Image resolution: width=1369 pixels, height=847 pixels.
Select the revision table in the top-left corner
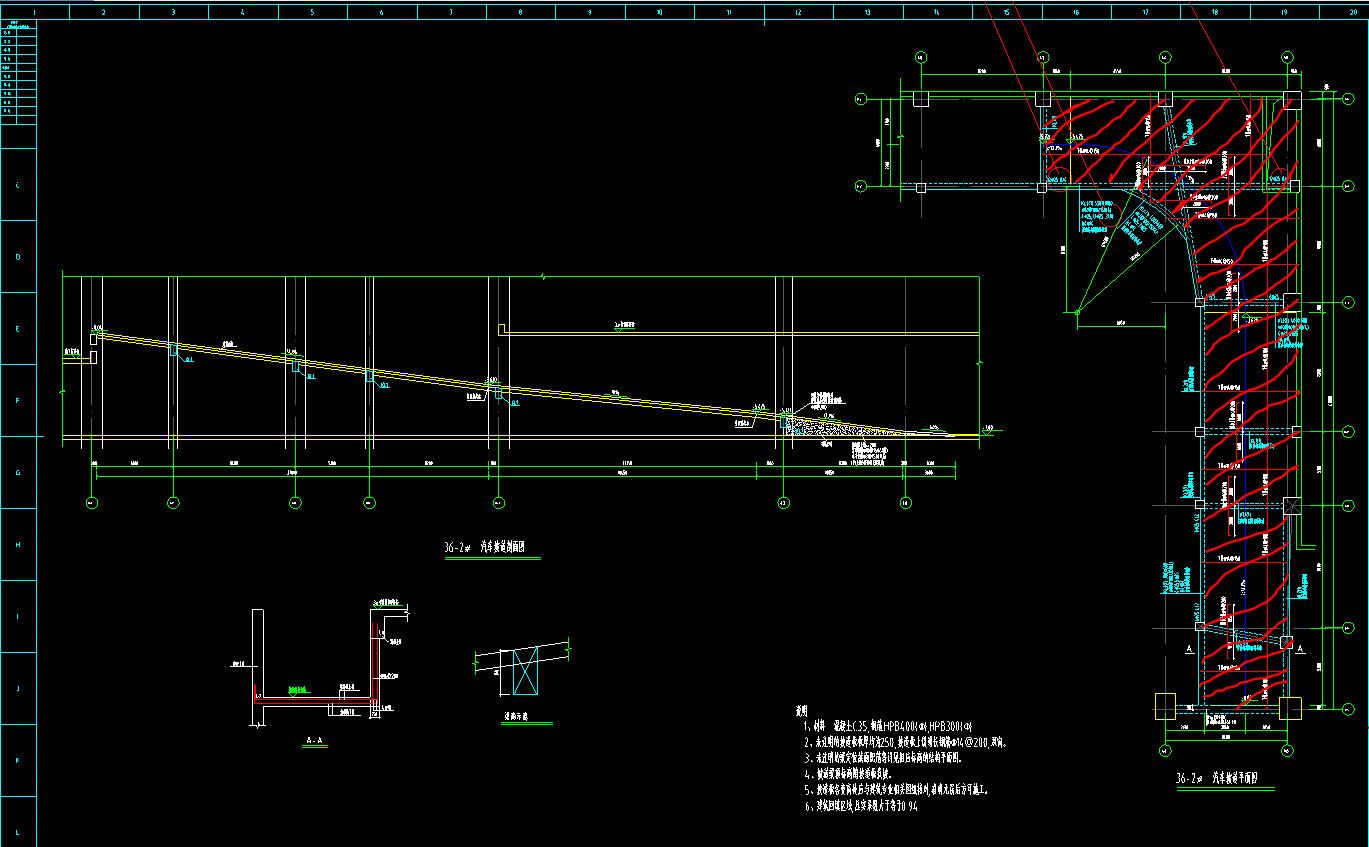[x=18, y=70]
